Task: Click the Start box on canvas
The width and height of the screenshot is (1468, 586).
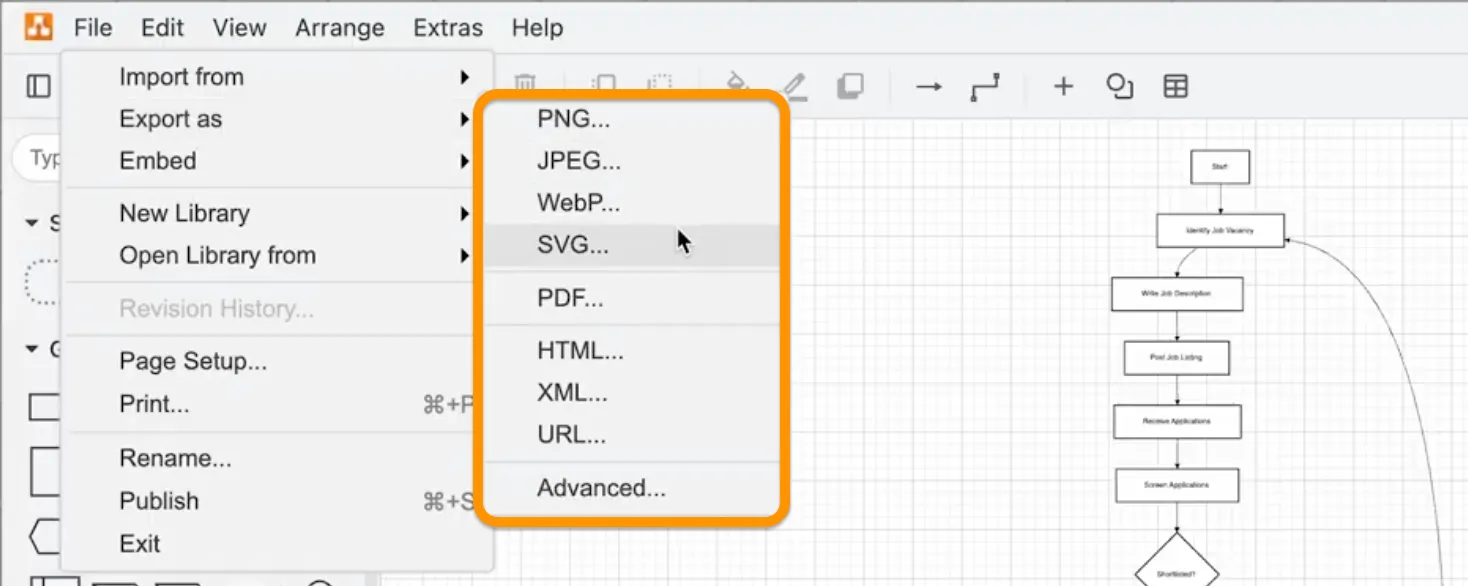Action: coord(1220,167)
